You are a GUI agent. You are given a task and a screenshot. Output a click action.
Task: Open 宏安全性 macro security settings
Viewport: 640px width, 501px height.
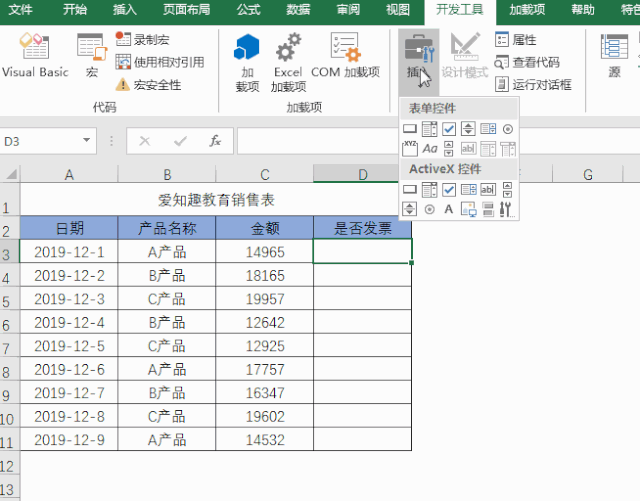(x=148, y=85)
